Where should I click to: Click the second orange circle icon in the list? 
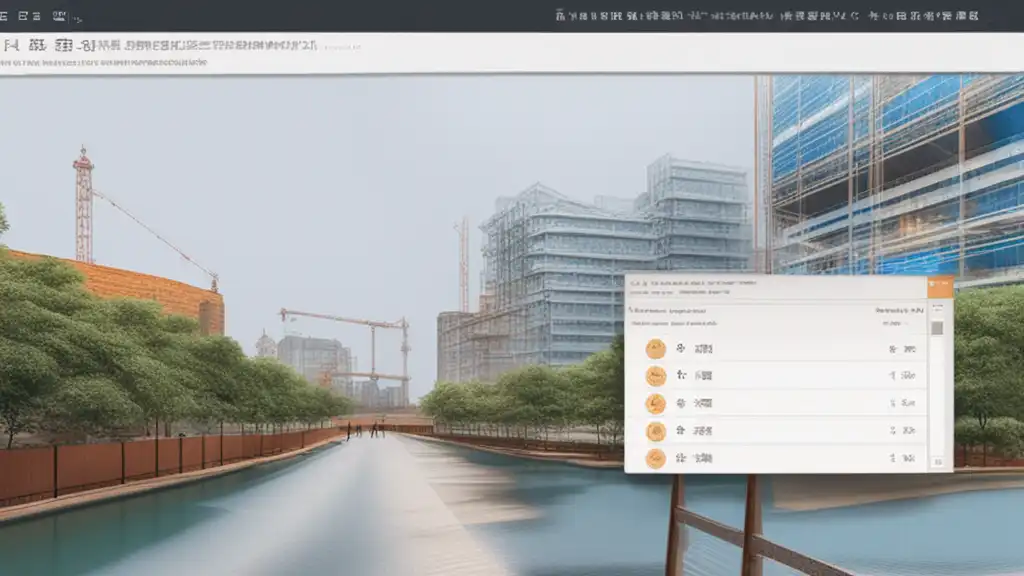click(655, 376)
